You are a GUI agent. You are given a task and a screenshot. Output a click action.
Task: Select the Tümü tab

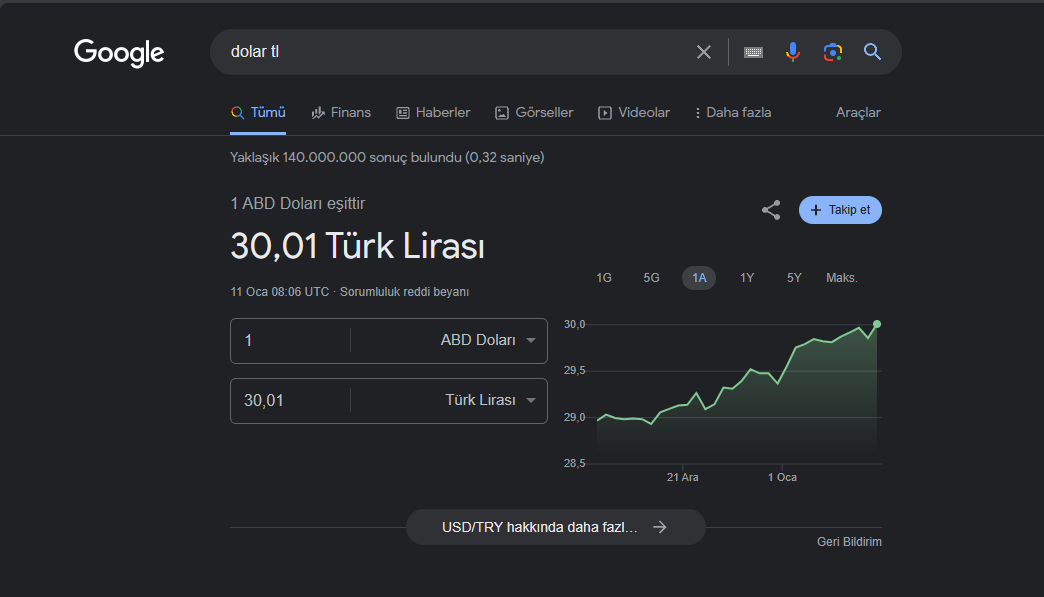pyautogui.click(x=258, y=112)
